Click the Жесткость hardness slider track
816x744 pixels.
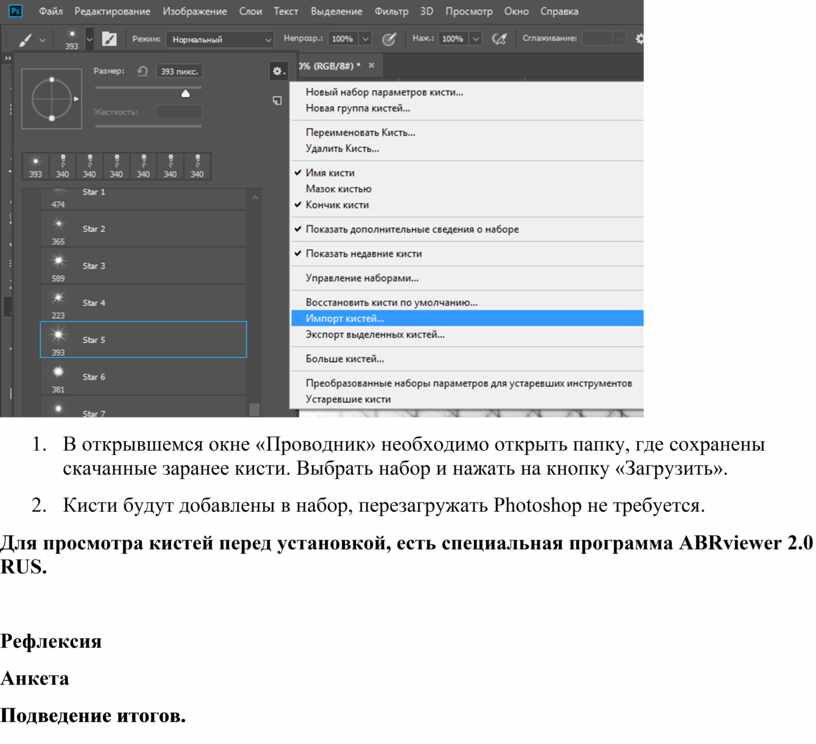[148, 126]
